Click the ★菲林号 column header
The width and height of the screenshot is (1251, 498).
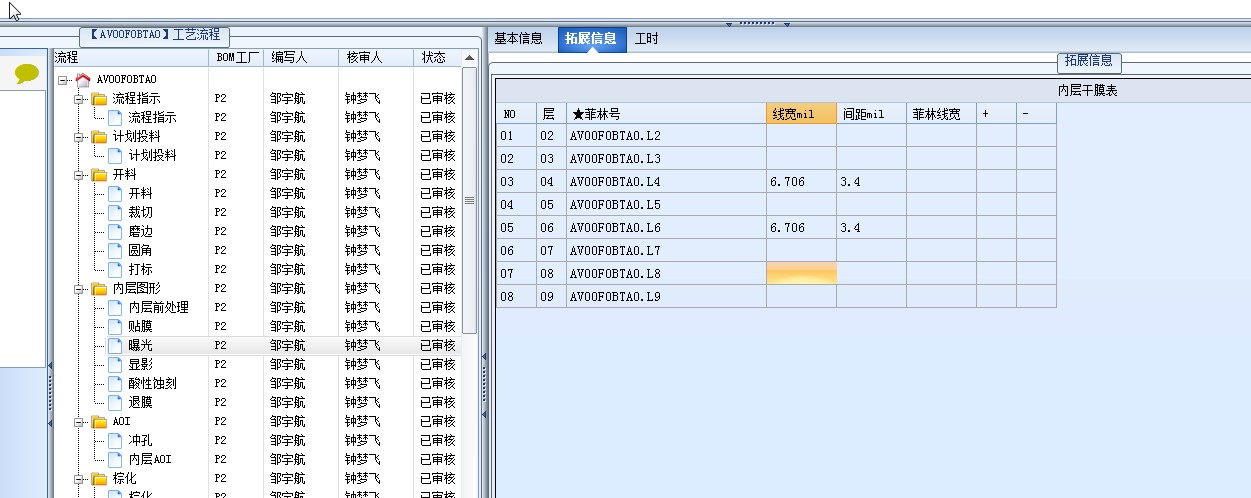pyautogui.click(x=666, y=114)
